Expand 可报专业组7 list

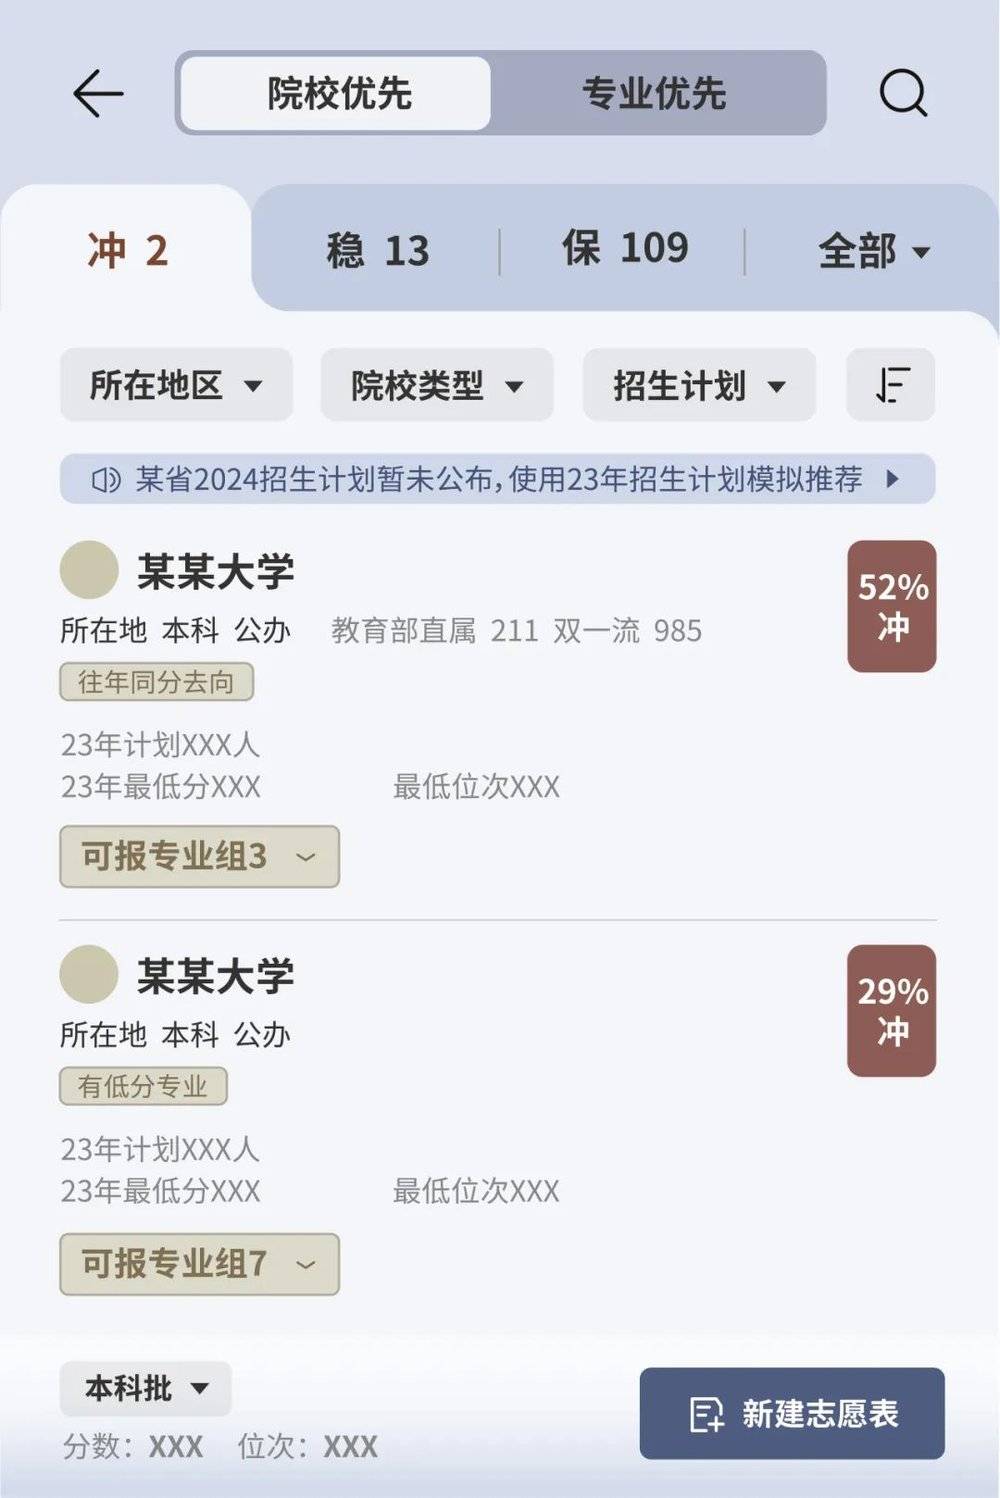[200, 1264]
